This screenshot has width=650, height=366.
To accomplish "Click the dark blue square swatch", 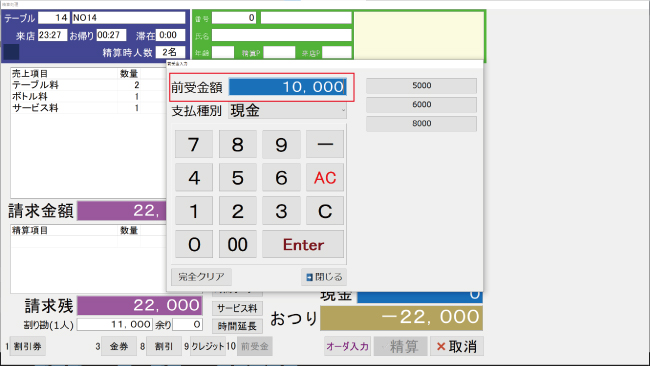I will coord(11,53).
